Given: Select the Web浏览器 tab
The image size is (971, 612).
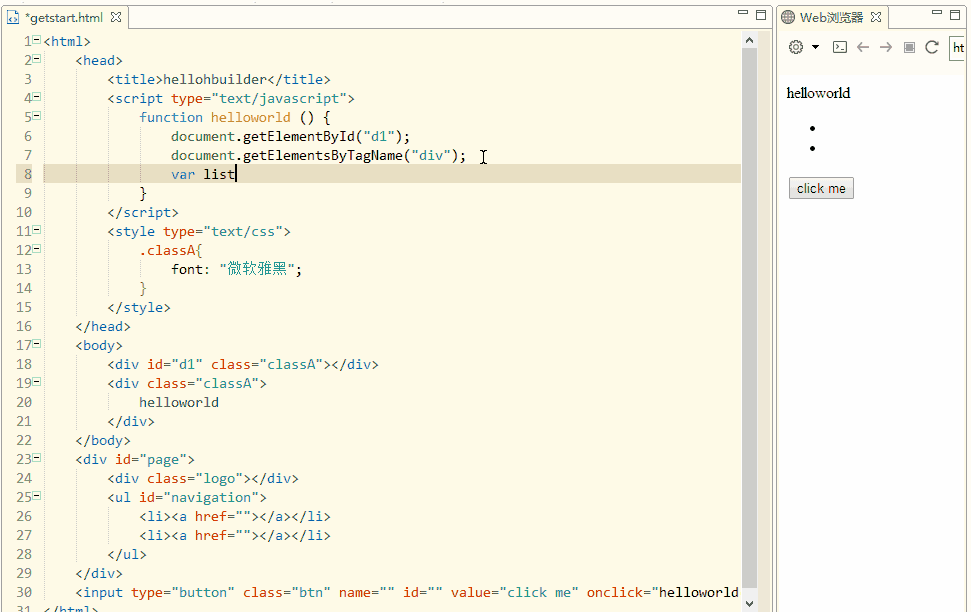Looking at the screenshot, I should coord(831,17).
